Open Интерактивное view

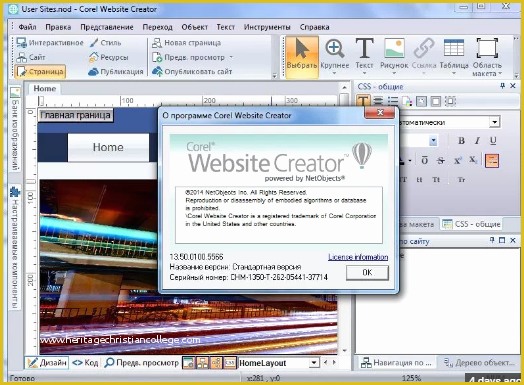coord(50,43)
